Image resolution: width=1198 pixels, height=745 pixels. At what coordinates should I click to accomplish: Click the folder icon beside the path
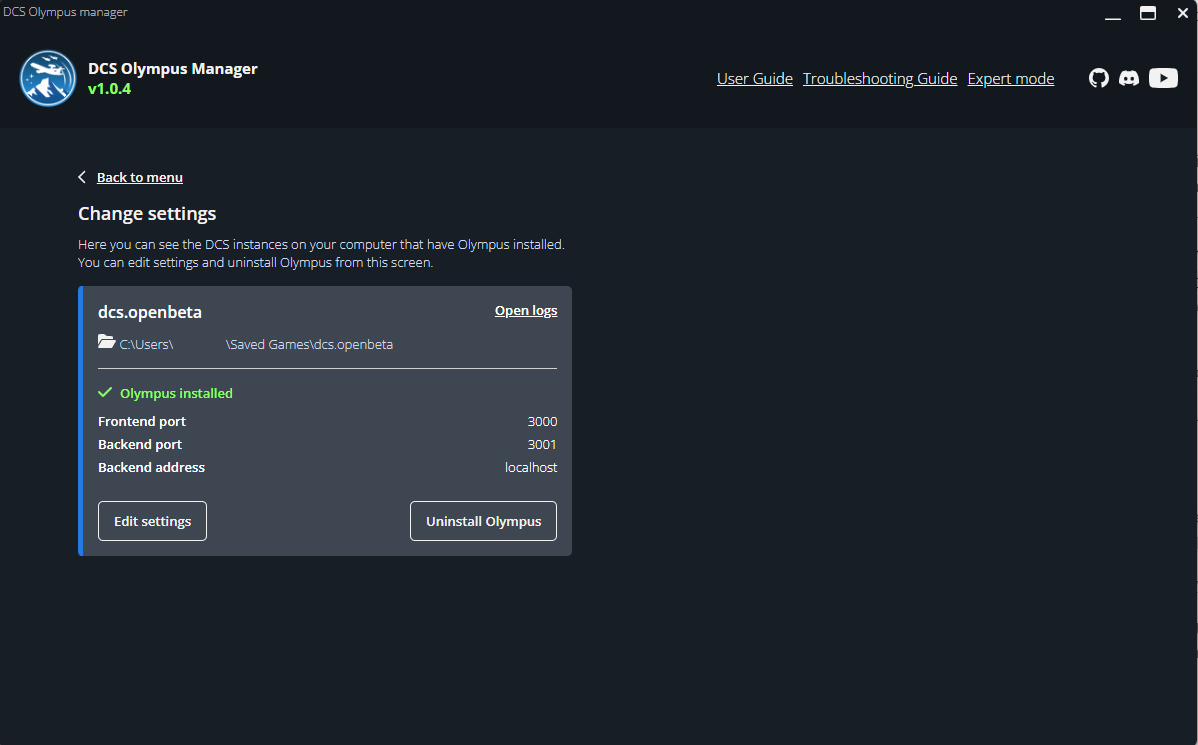click(x=107, y=342)
